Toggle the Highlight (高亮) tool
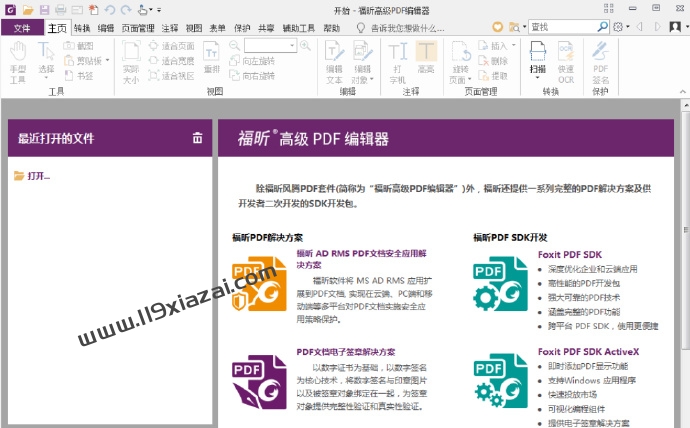690x428 pixels. pos(426,58)
